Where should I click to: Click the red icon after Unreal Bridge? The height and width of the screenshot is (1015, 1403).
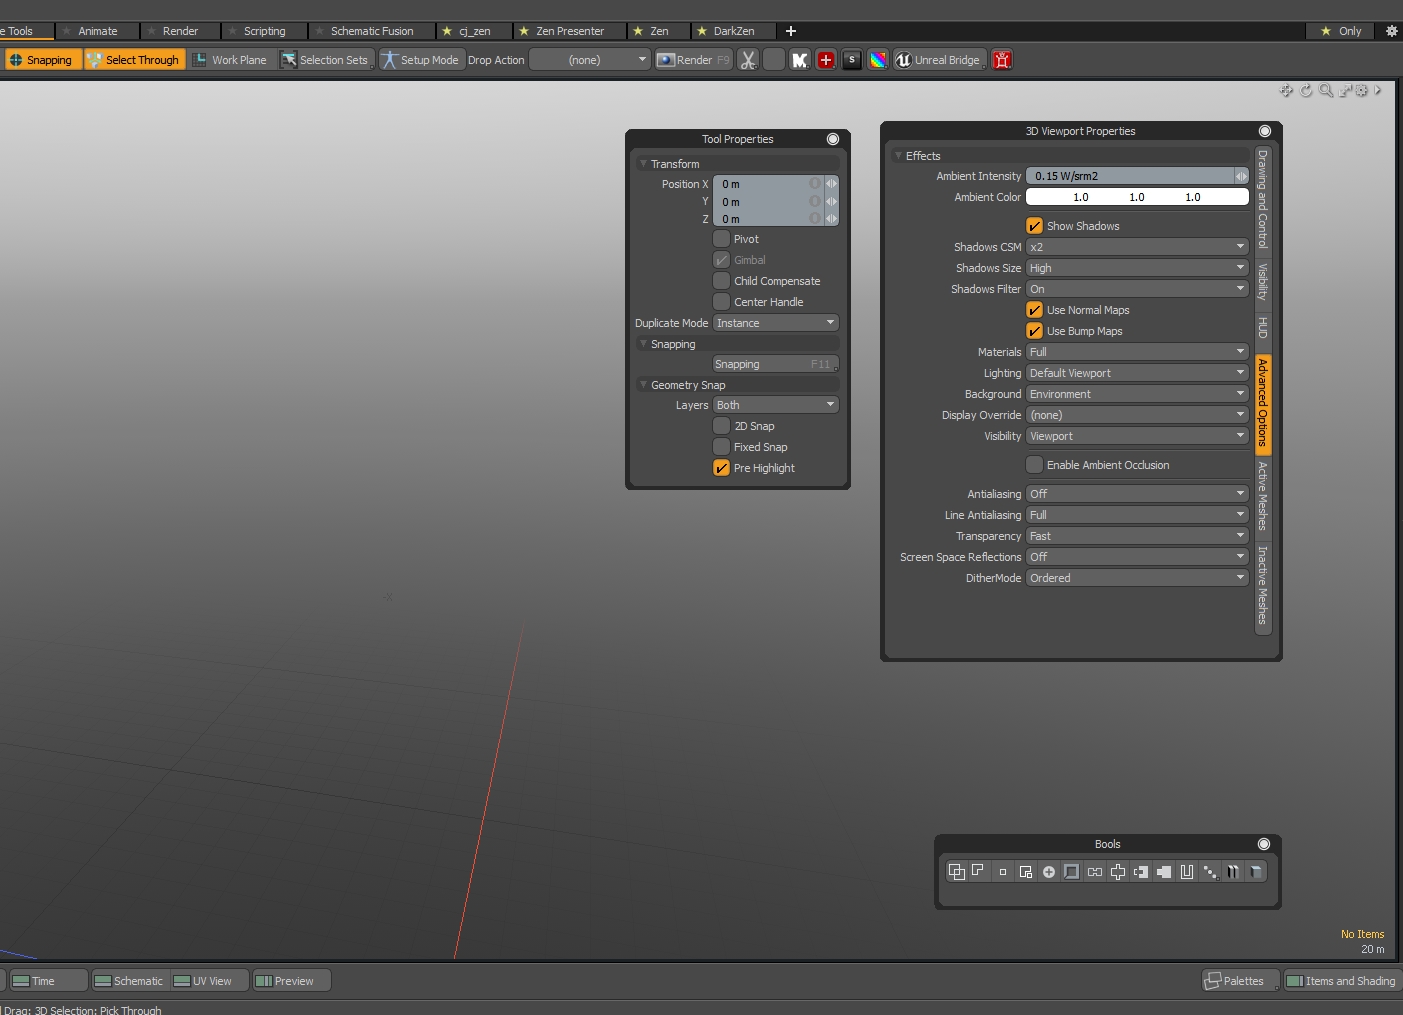1002,60
